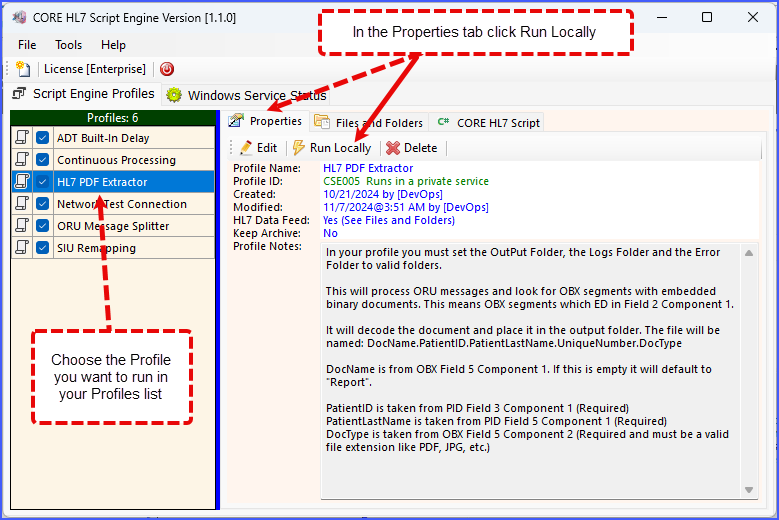Open the File menu
This screenshot has width=779, height=520.
pos(27,45)
